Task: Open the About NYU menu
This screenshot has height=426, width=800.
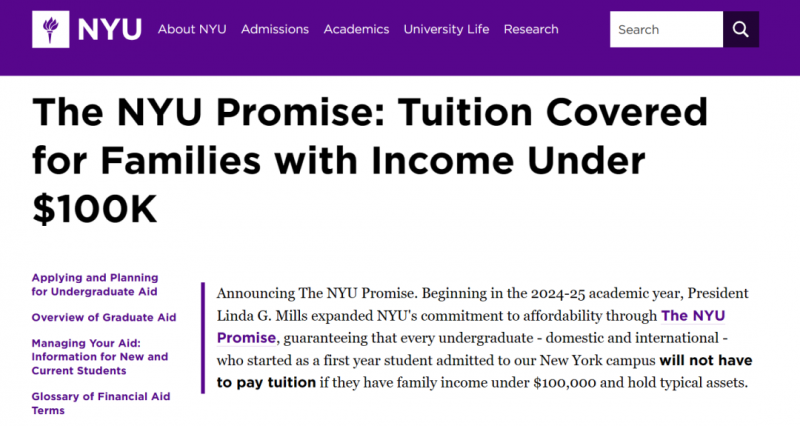Action: tap(192, 30)
